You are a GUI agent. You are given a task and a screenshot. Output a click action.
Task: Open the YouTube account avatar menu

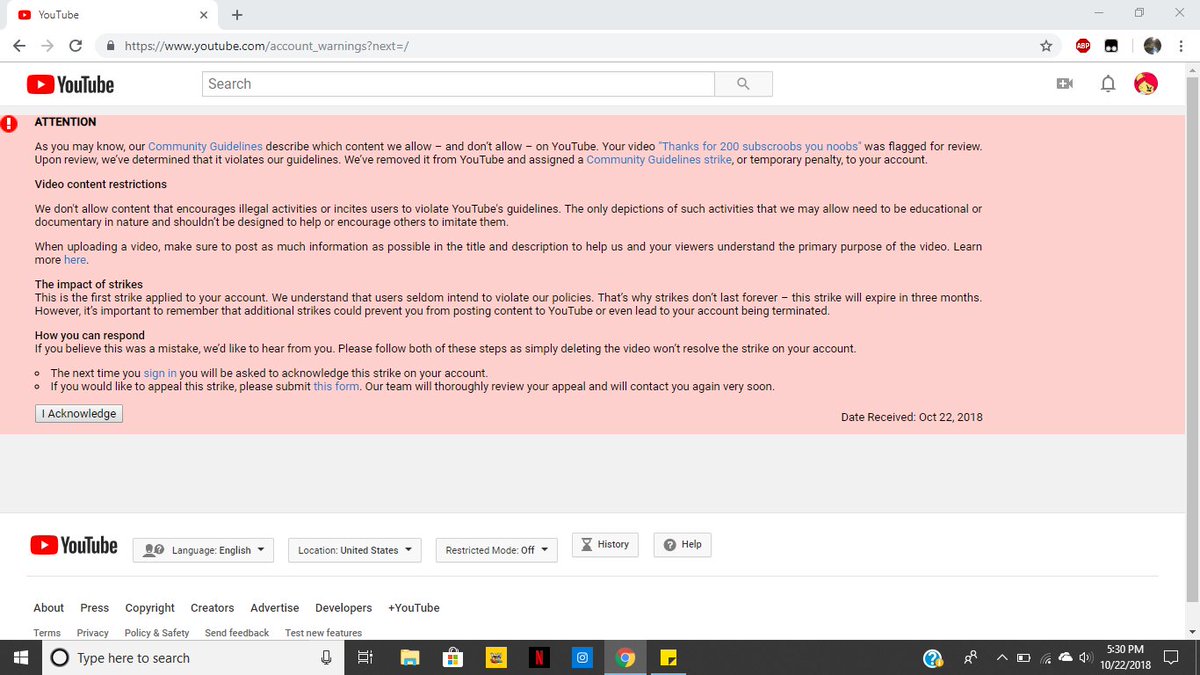(x=1146, y=84)
